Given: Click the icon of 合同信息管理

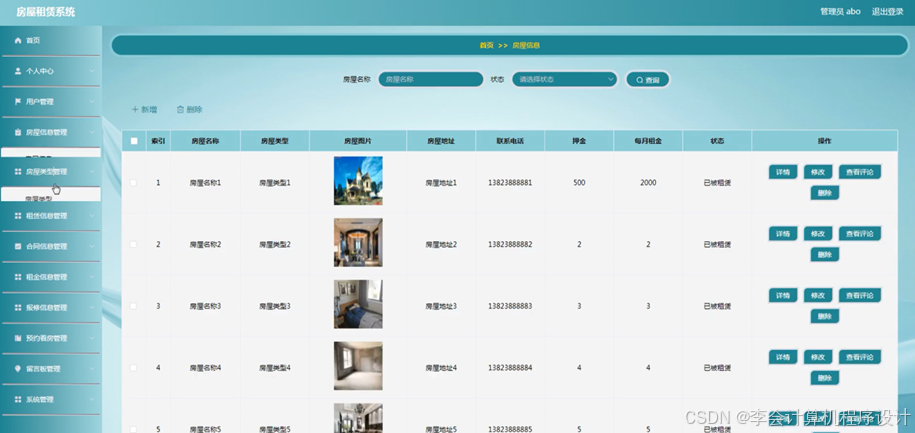Looking at the screenshot, I should coord(18,246).
